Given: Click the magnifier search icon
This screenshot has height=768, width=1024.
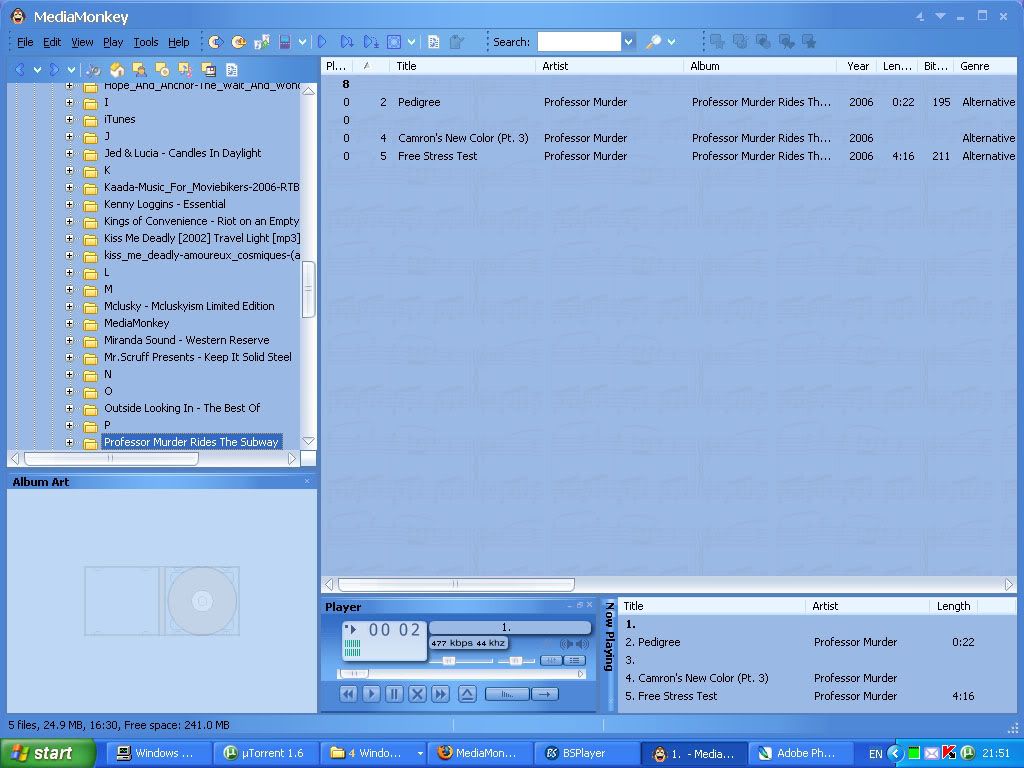Looking at the screenshot, I should (653, 42).
